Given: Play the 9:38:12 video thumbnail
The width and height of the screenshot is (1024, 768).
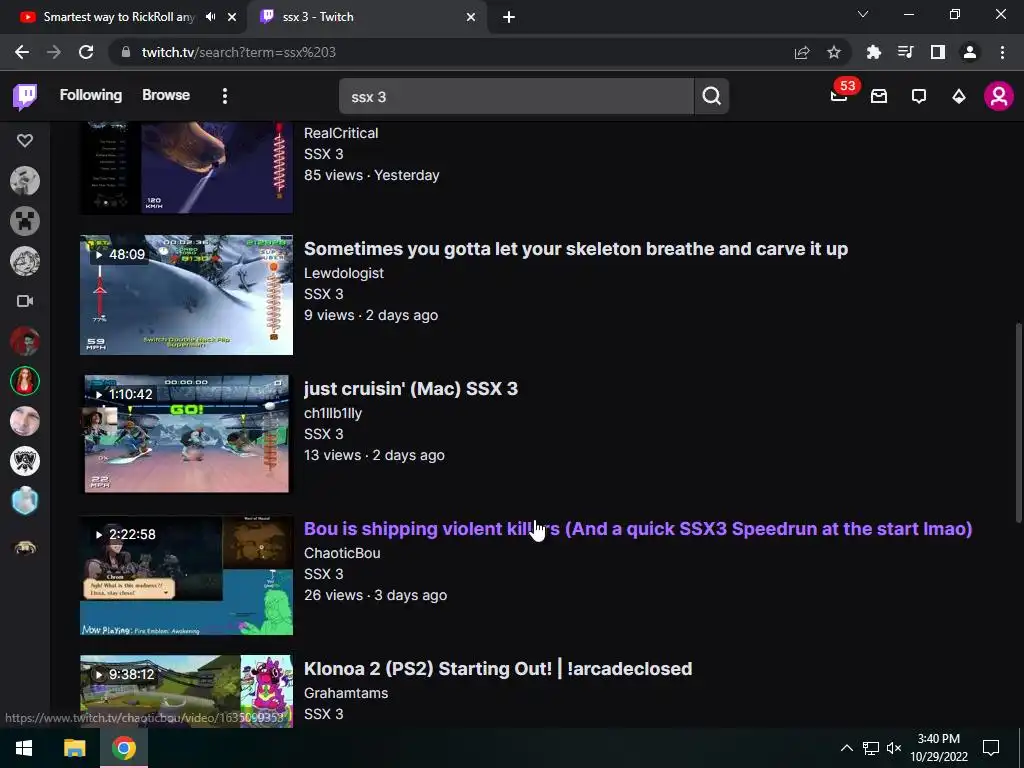Looking at the screenshot, I should click(x=186, y=691).
